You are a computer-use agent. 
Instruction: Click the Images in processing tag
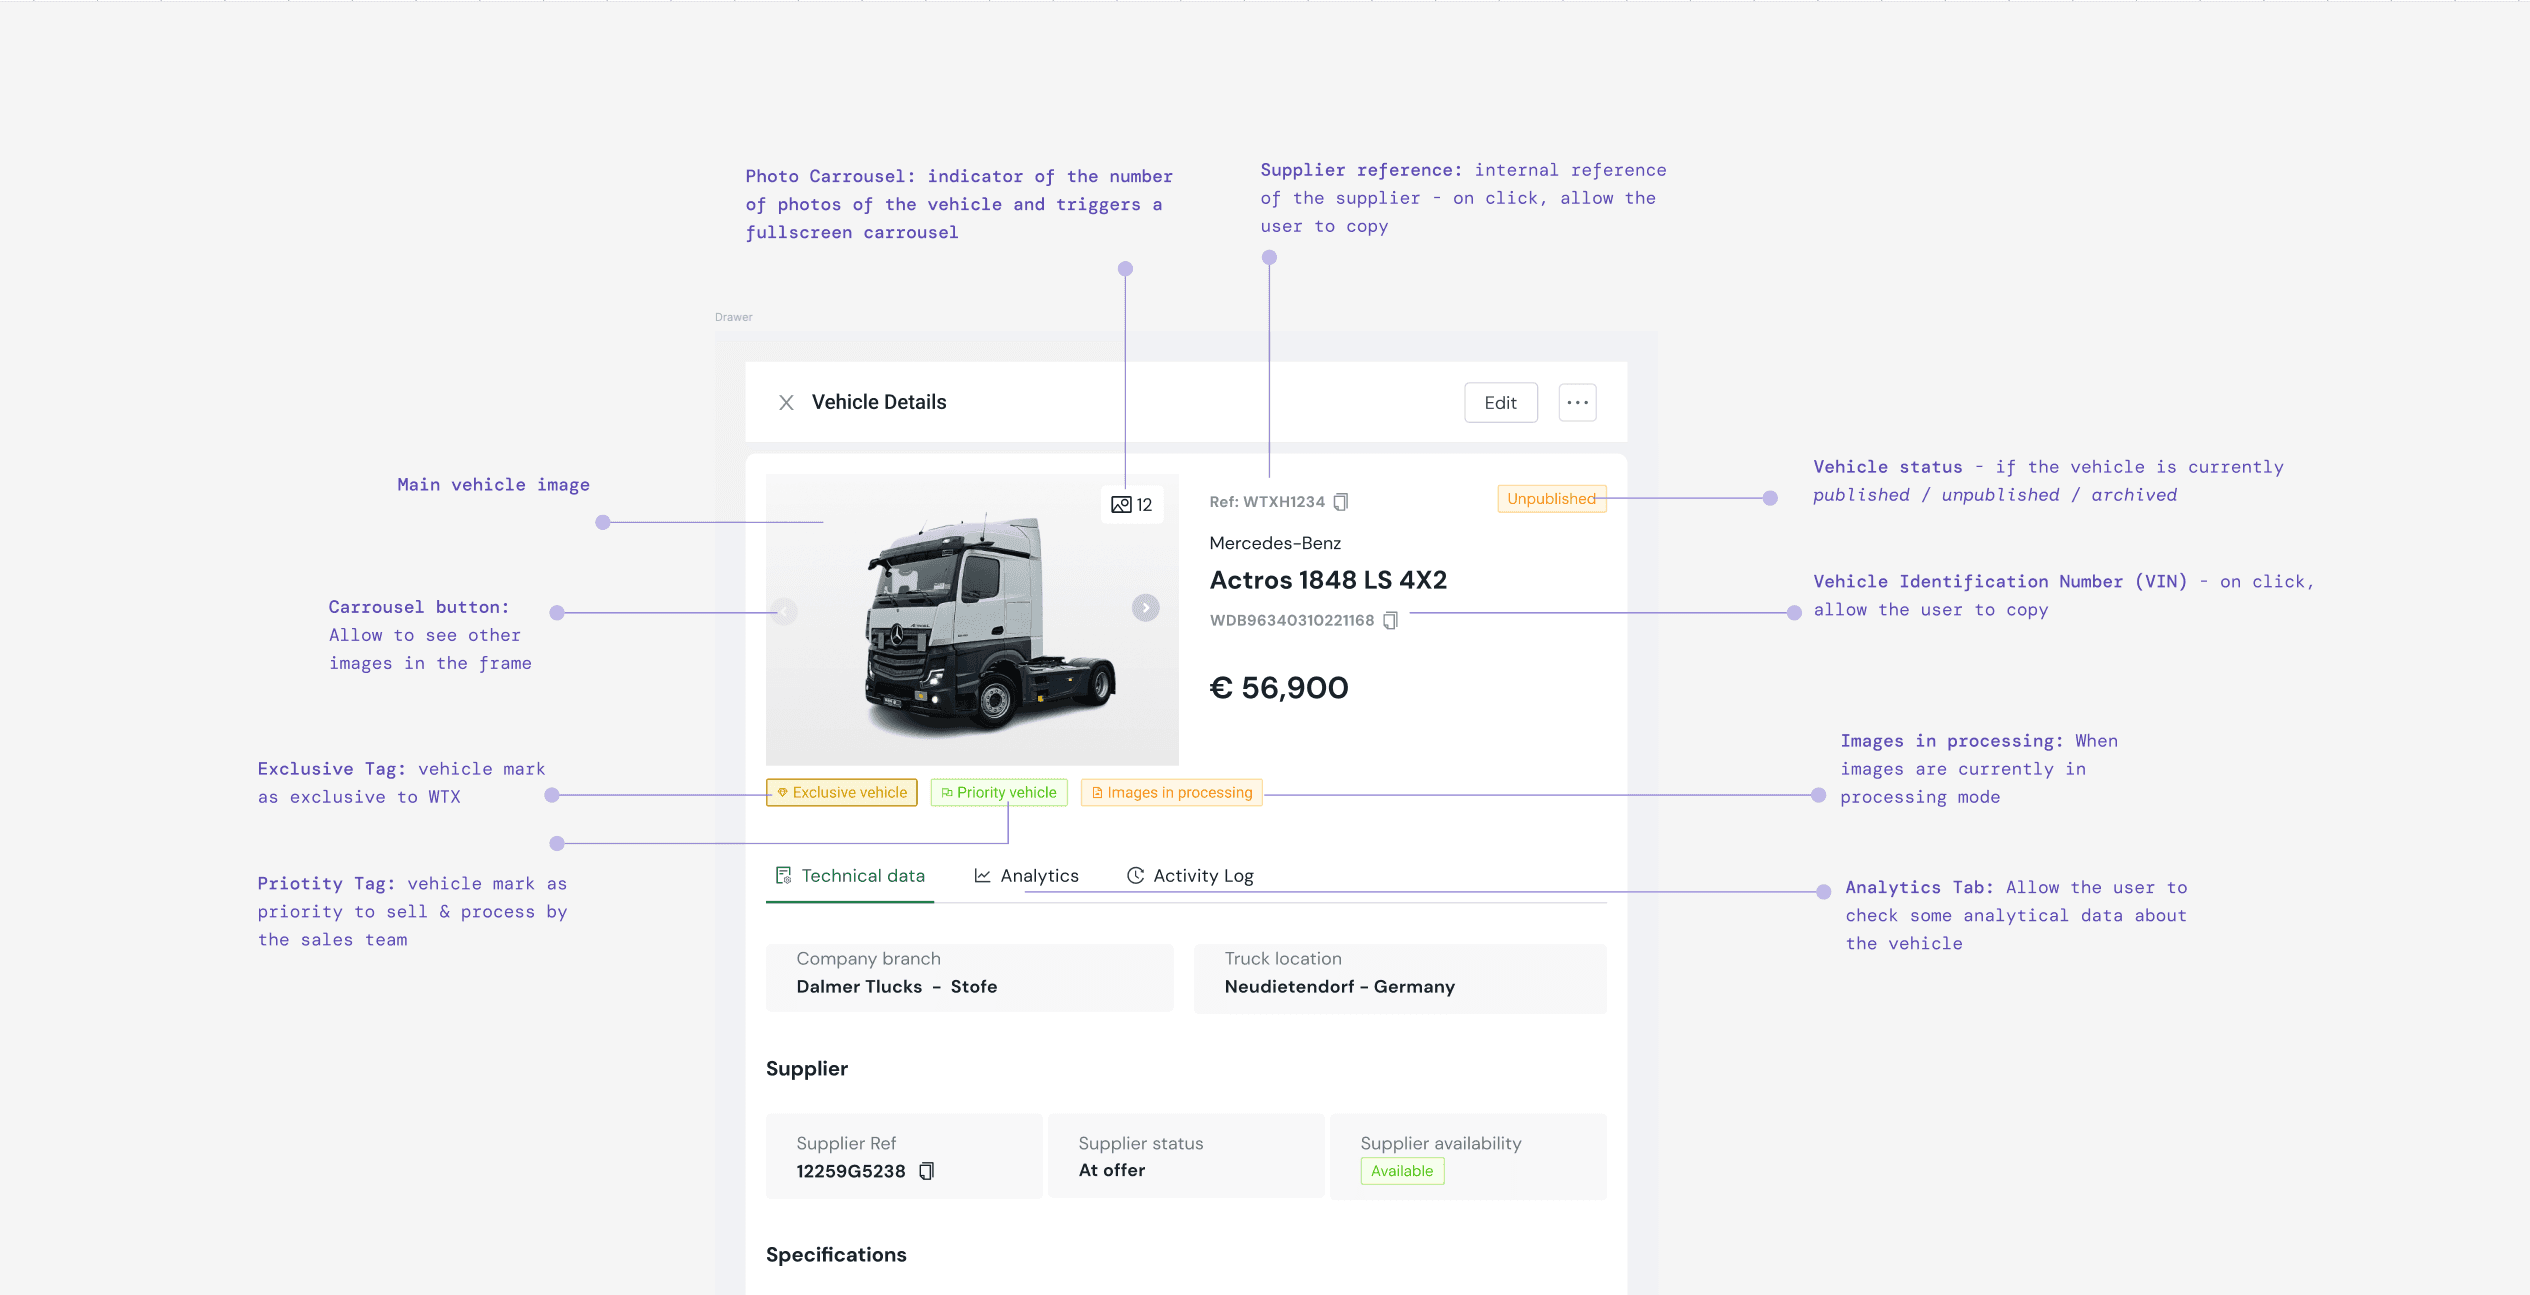1171,793
